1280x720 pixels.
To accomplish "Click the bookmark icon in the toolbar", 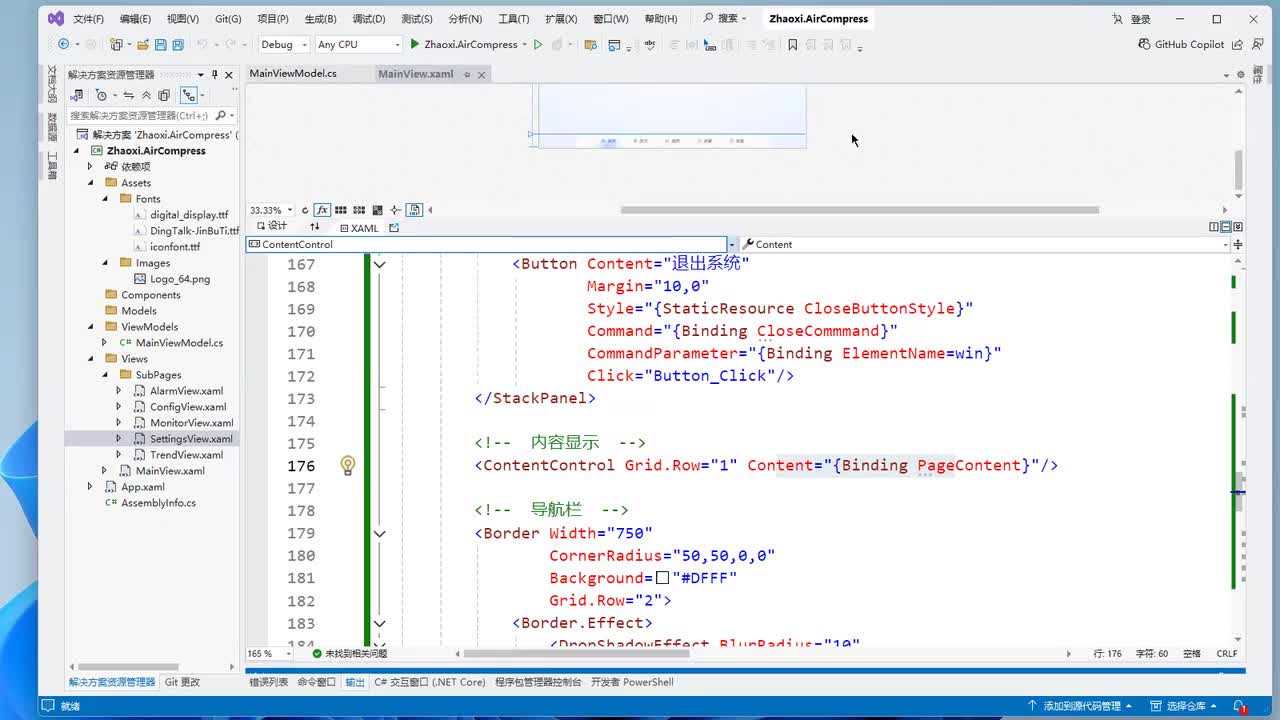I will [x=793, y=45].
